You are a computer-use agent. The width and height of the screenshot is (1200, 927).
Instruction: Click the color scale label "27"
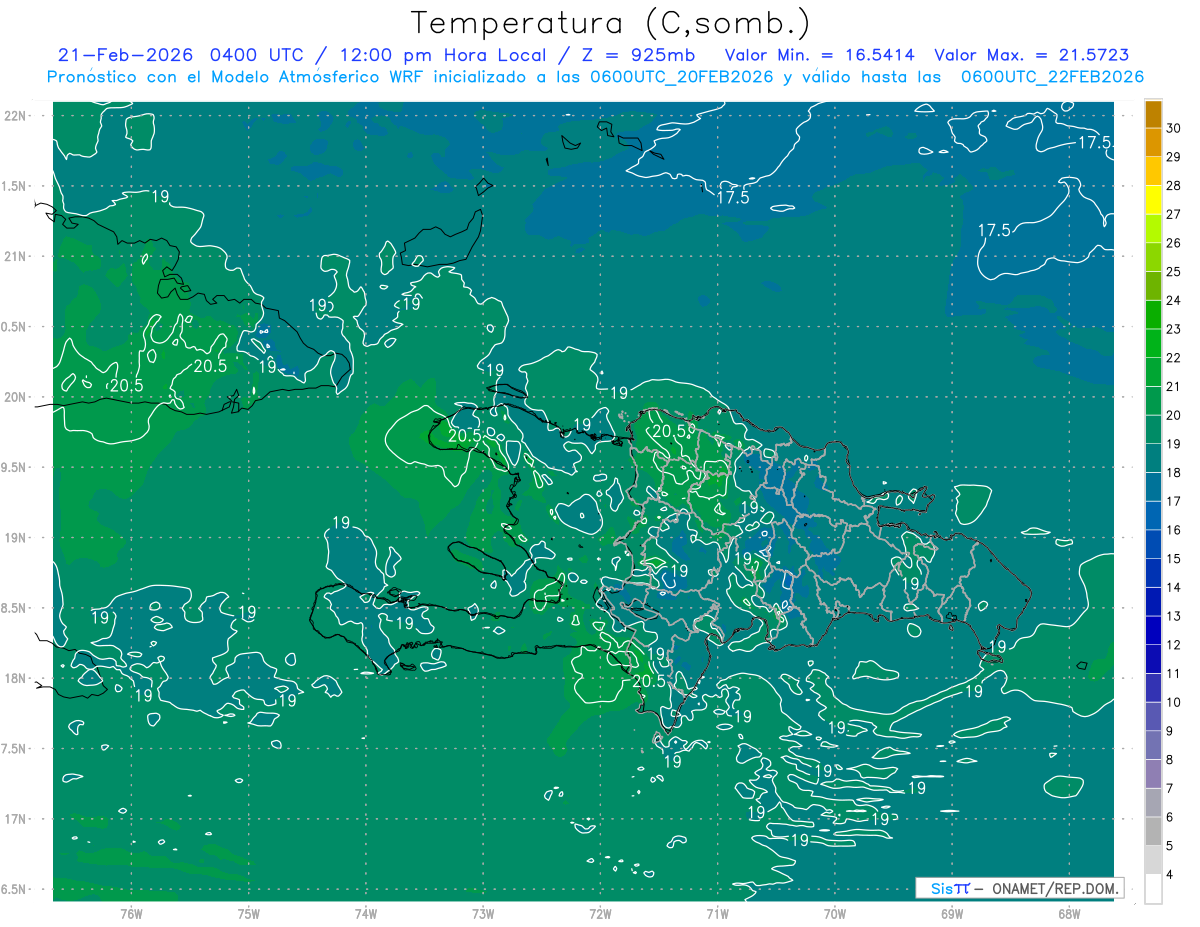(1174, 214)
